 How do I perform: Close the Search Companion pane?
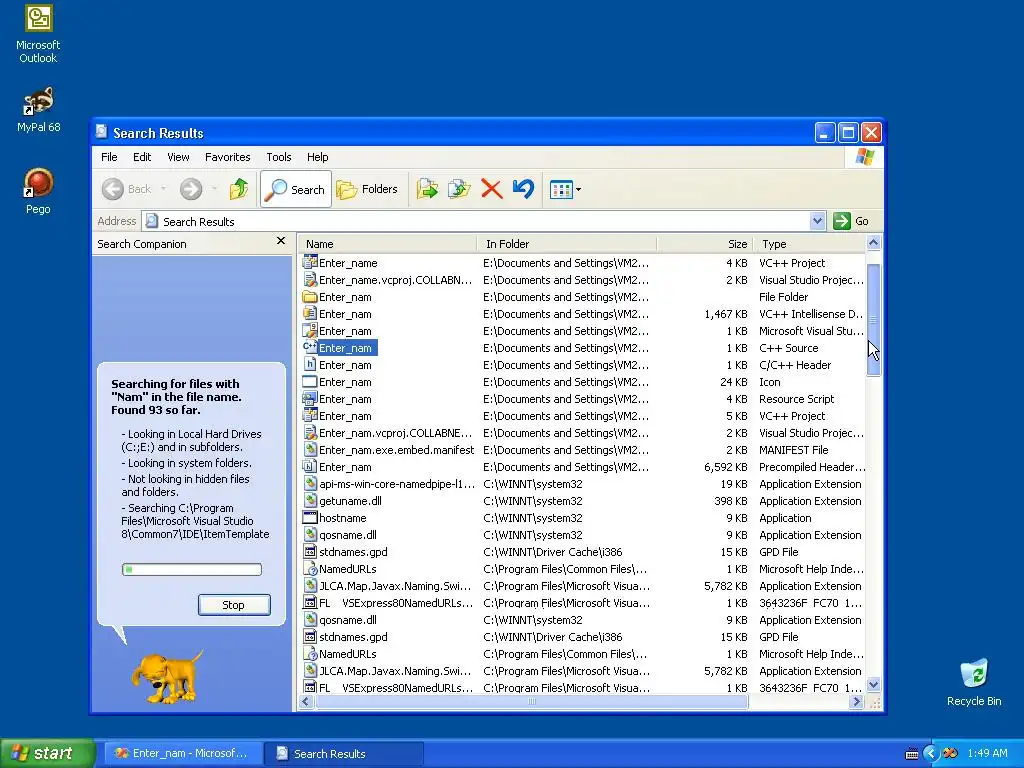[x=281, y=241]
